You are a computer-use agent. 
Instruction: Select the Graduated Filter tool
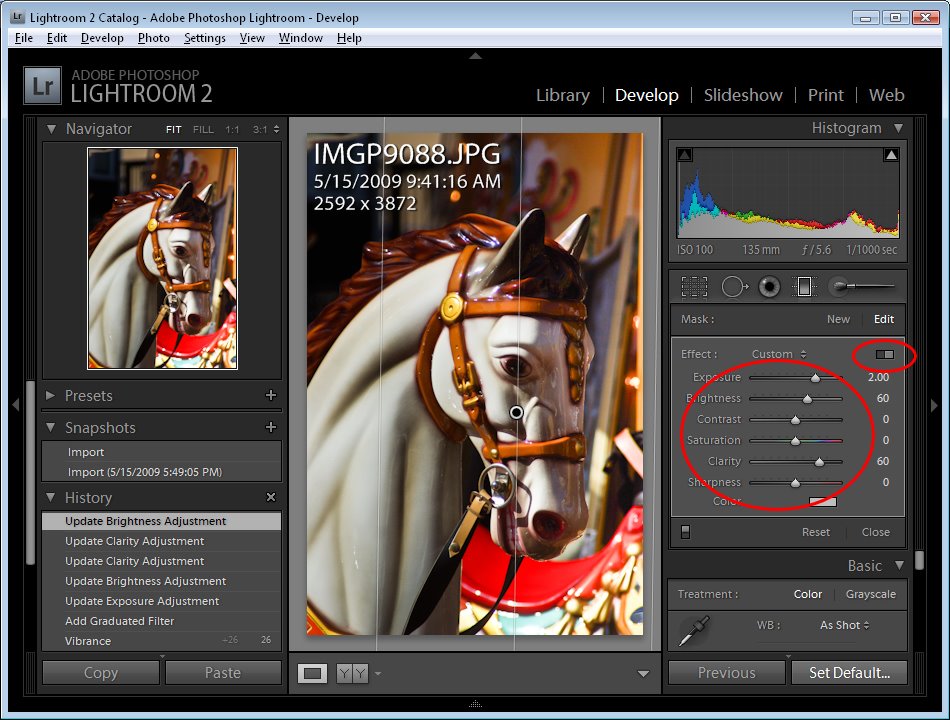point(804,287)
